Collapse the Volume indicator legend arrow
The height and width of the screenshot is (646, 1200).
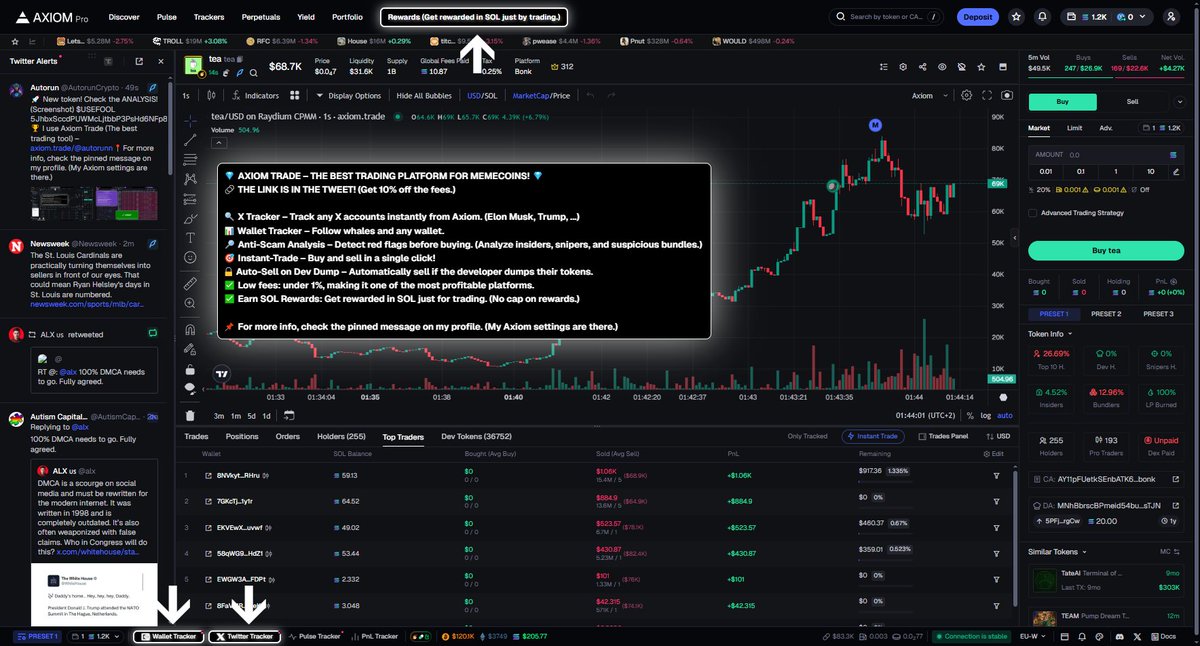coord(217,141)
